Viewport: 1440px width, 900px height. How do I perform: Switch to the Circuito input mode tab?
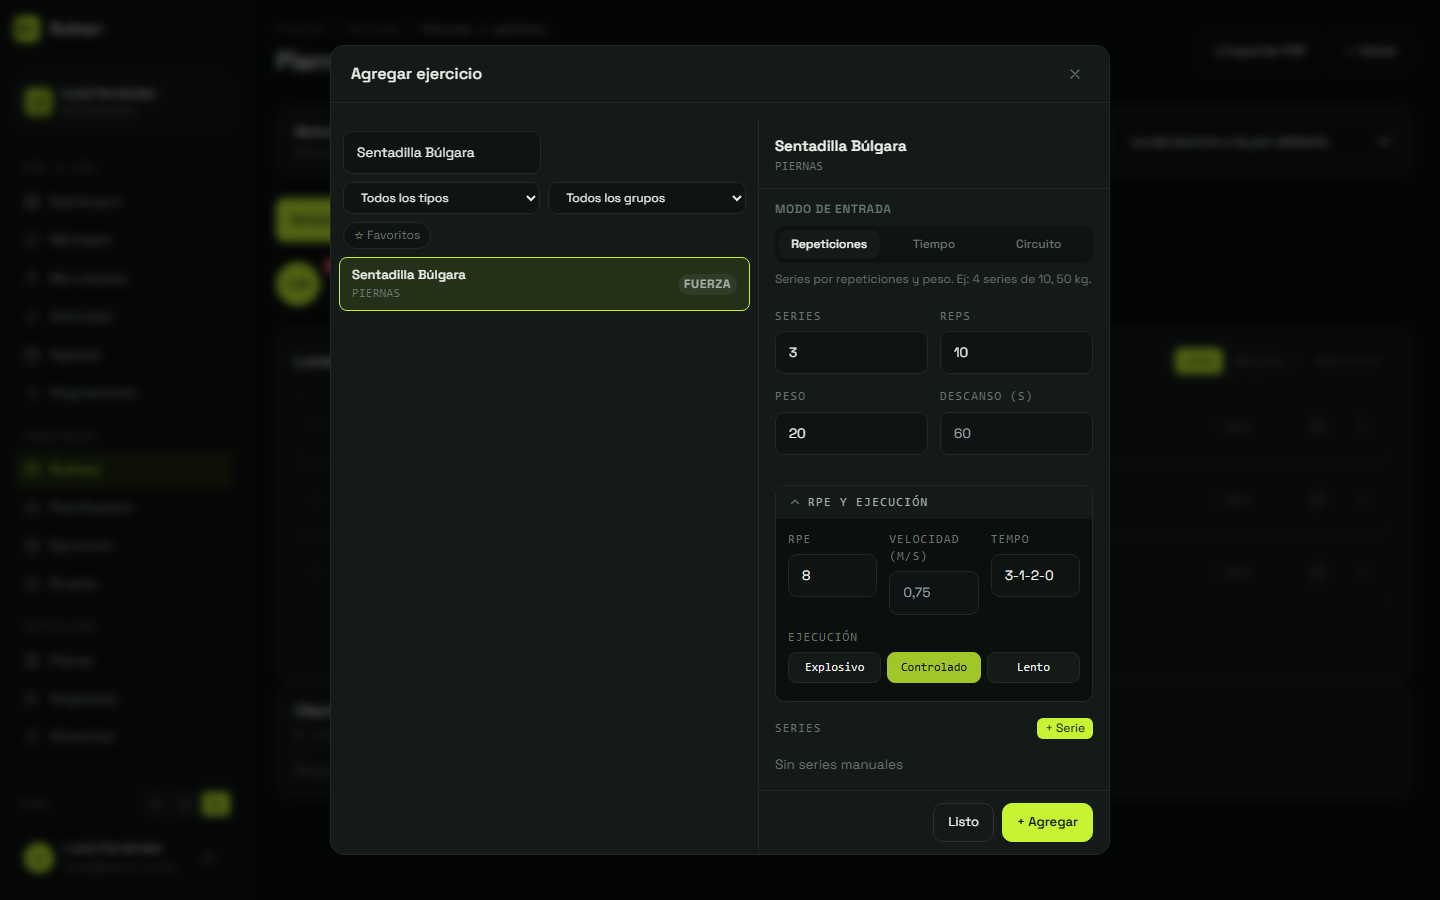1039,244
